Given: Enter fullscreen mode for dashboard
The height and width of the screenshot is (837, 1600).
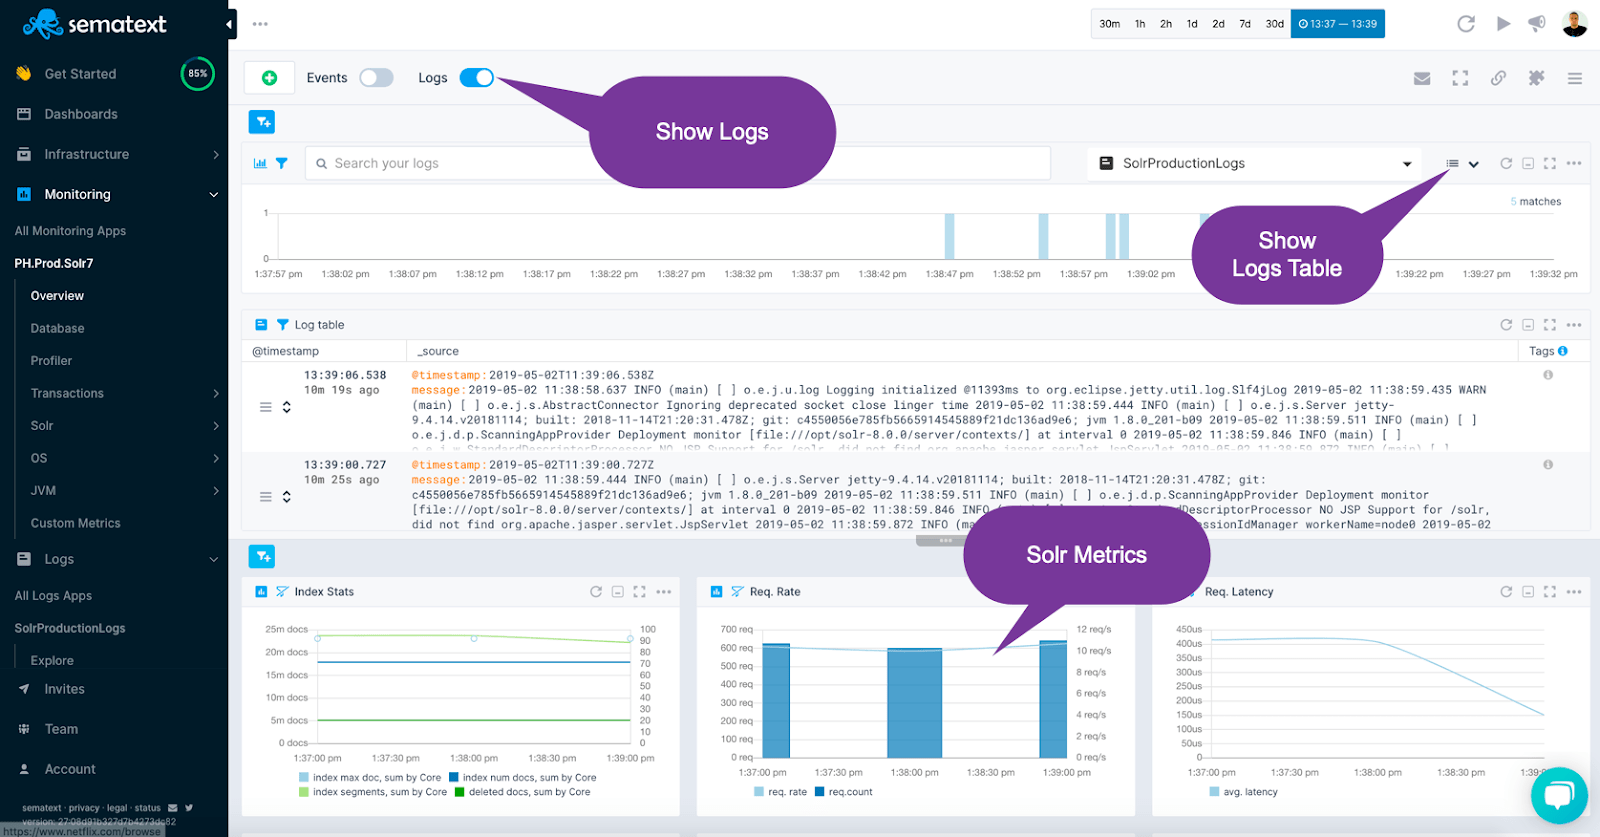Looking at the screenshot, I should (x=1460, y=78).
